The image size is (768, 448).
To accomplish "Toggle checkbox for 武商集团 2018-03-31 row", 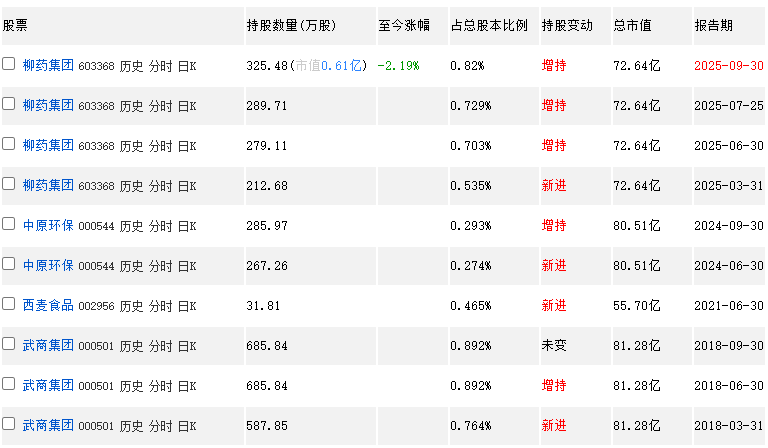I will point(8,424).
